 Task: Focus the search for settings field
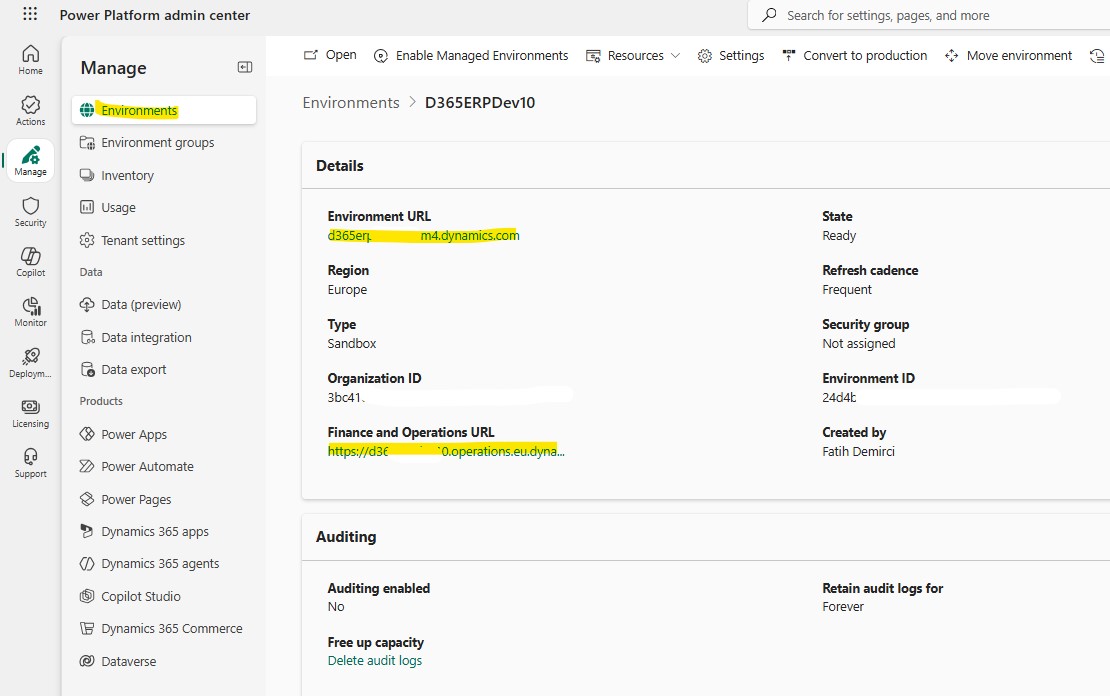(x=929, y=16)
